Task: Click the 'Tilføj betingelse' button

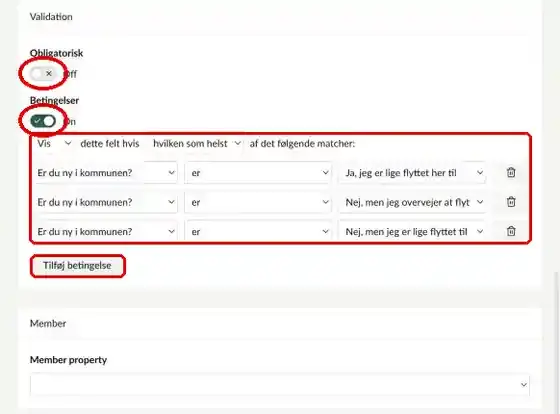Action: [x=78, y=266]
